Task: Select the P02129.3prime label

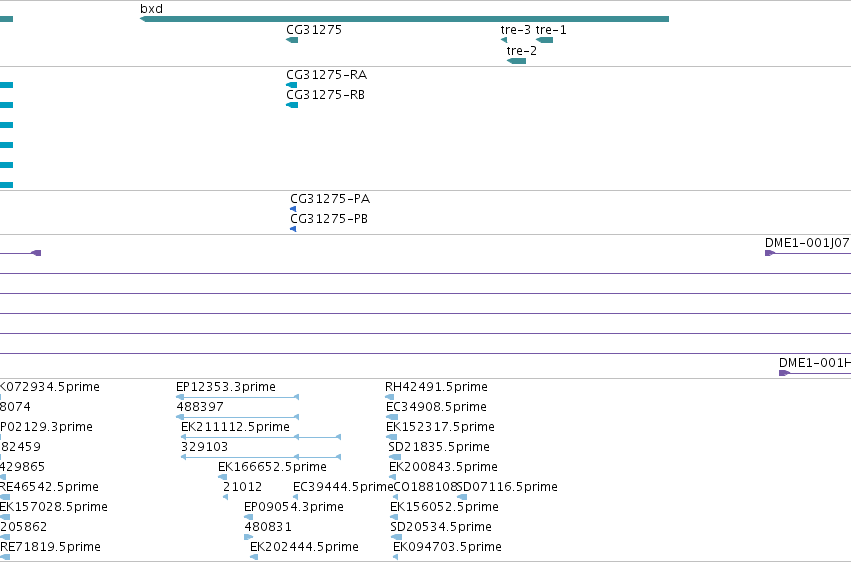Action: tap(46, 427)
